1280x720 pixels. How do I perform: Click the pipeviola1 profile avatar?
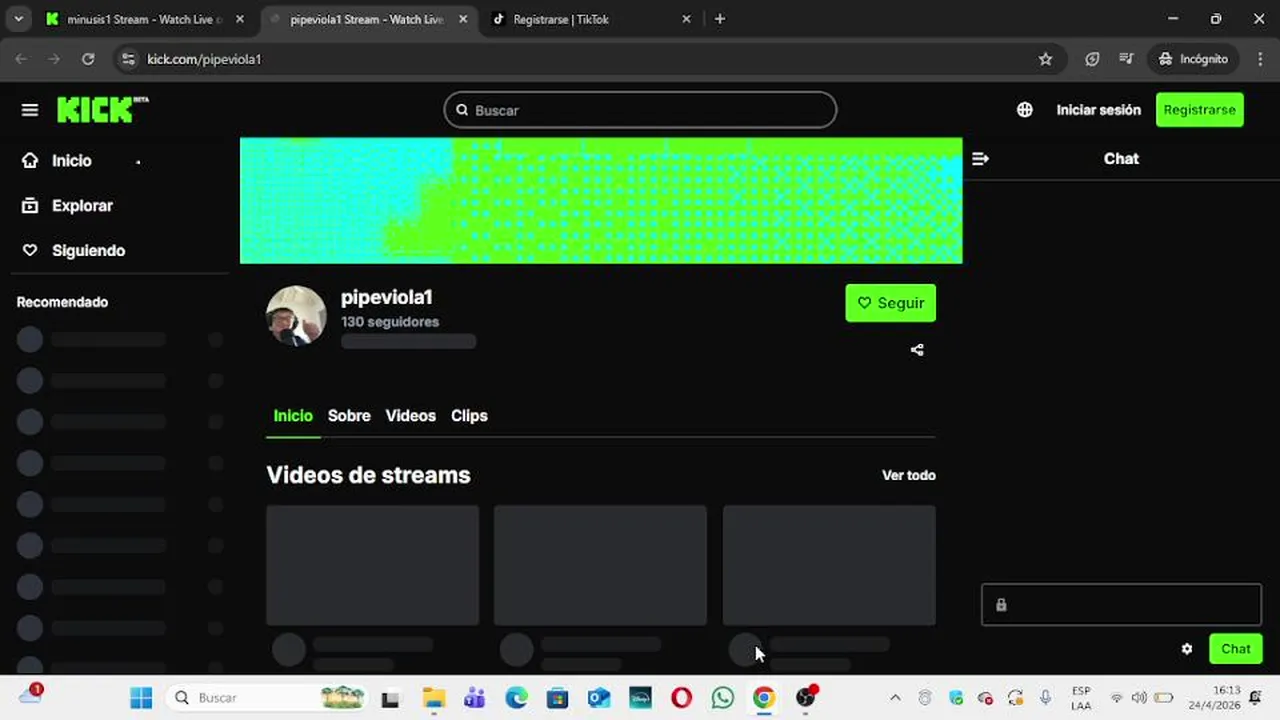296,316
